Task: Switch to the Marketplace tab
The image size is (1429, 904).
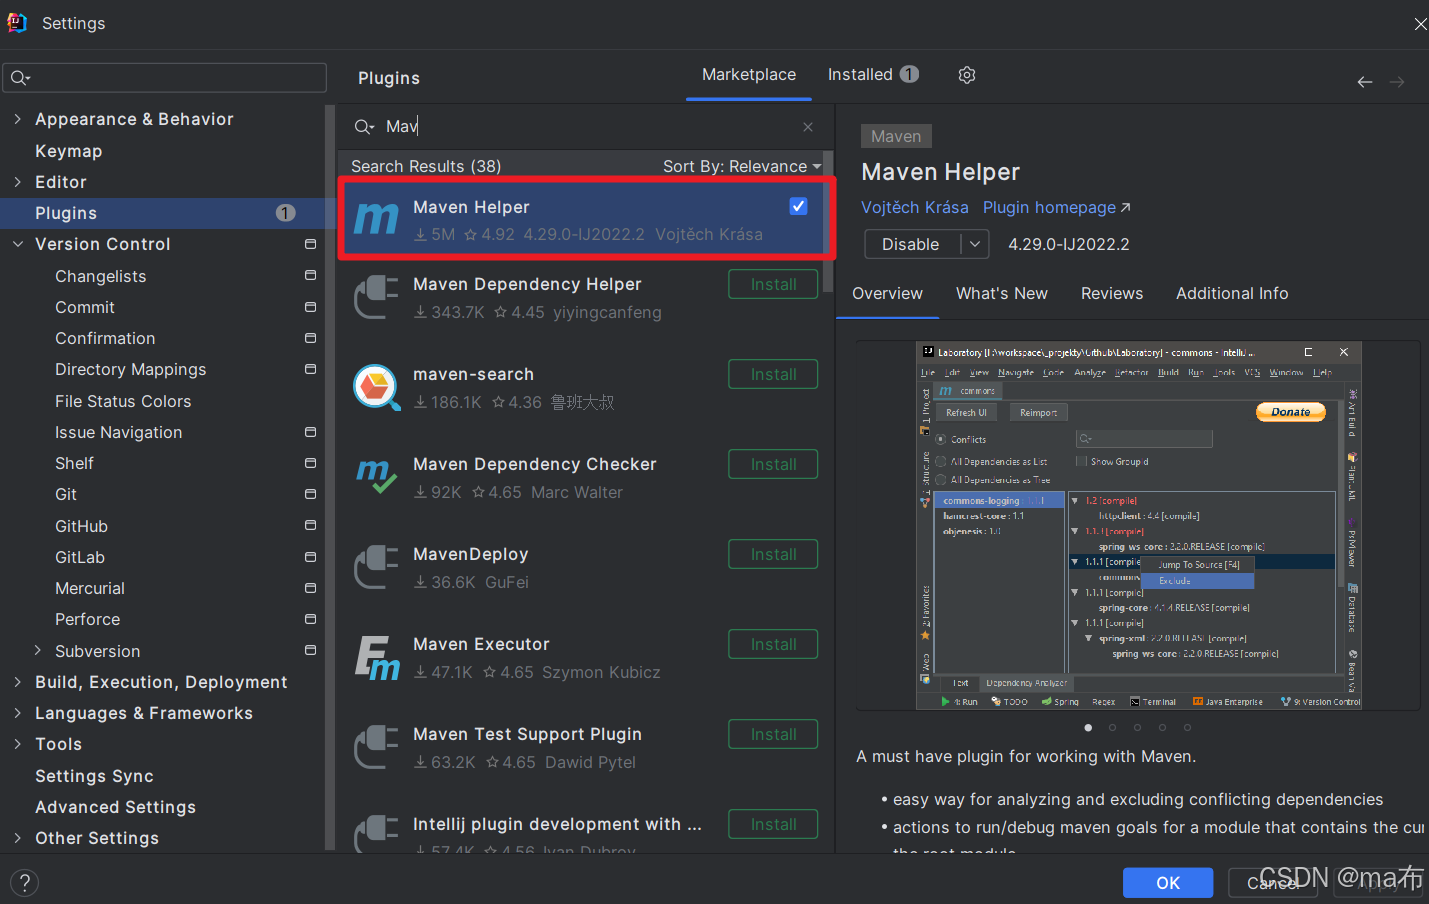Action: pos(749,75)
